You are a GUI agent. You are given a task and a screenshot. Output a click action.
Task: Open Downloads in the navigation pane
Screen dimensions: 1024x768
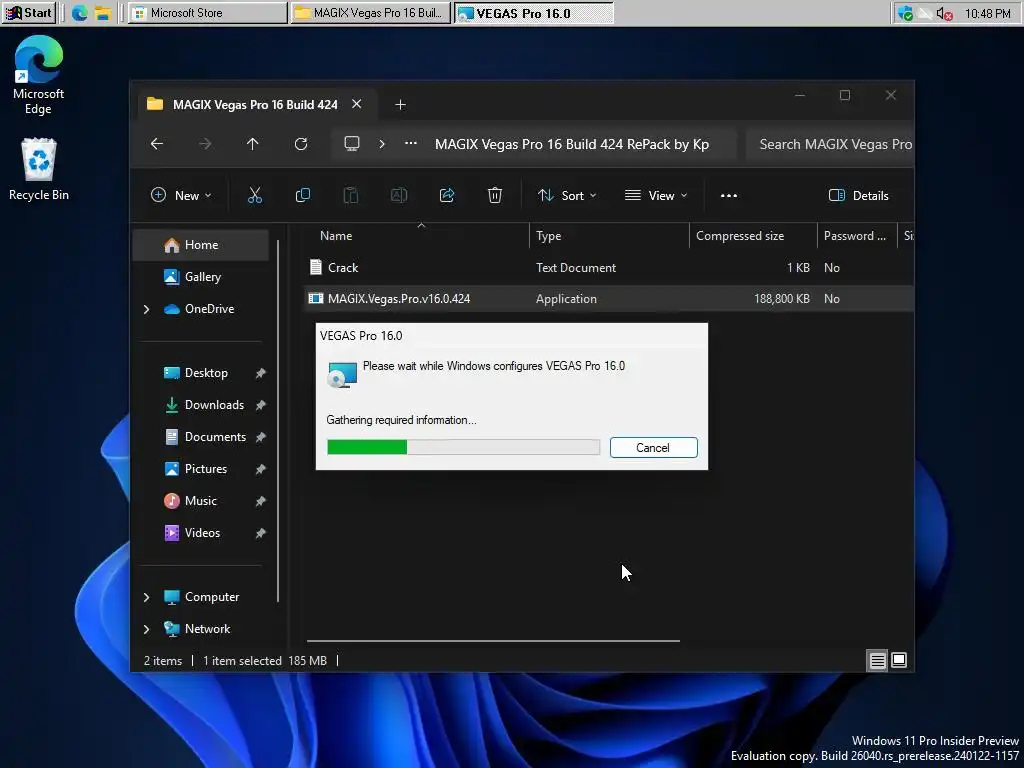pyautogui.click(x=201, y=405)
